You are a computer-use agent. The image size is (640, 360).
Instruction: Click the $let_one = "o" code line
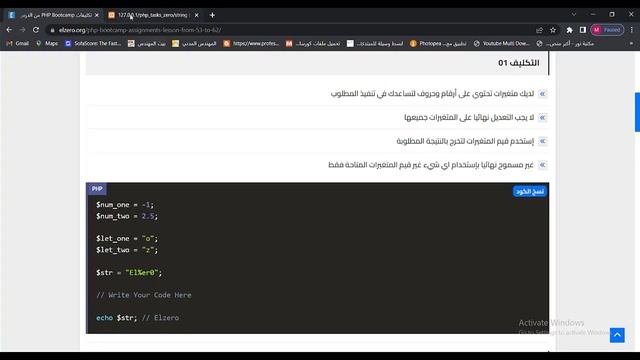127,239
